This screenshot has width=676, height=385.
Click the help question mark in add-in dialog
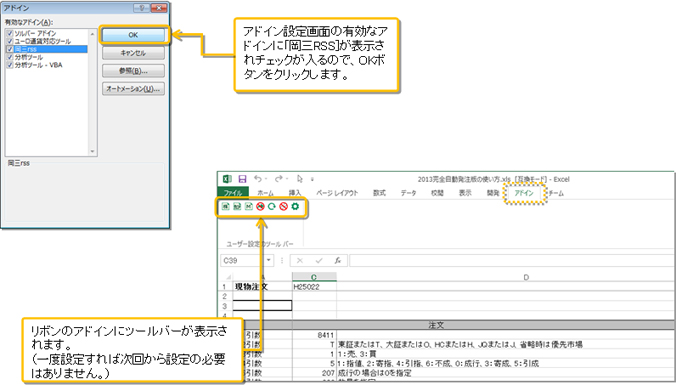pyautogui.click(x=141, y=8)
